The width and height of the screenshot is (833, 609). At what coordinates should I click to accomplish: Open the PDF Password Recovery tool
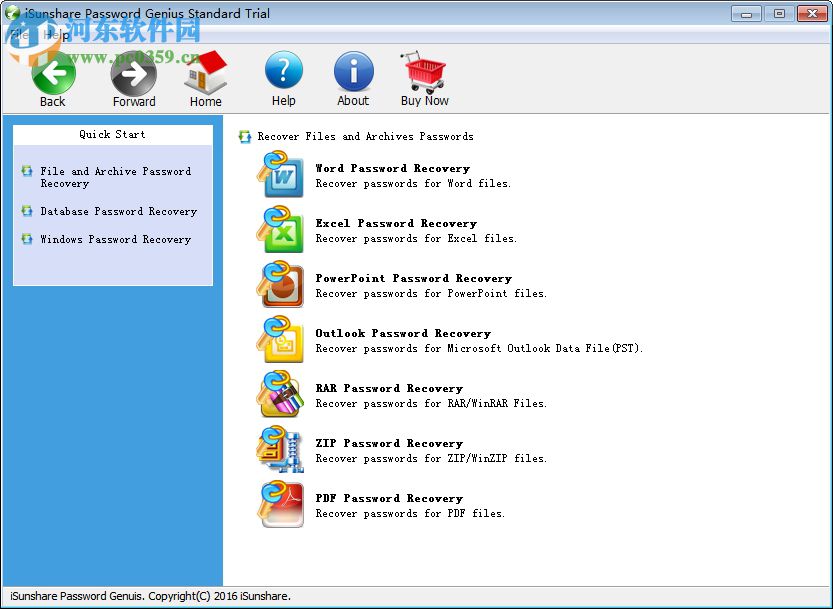pyautogui.click(x=391, y=499)
